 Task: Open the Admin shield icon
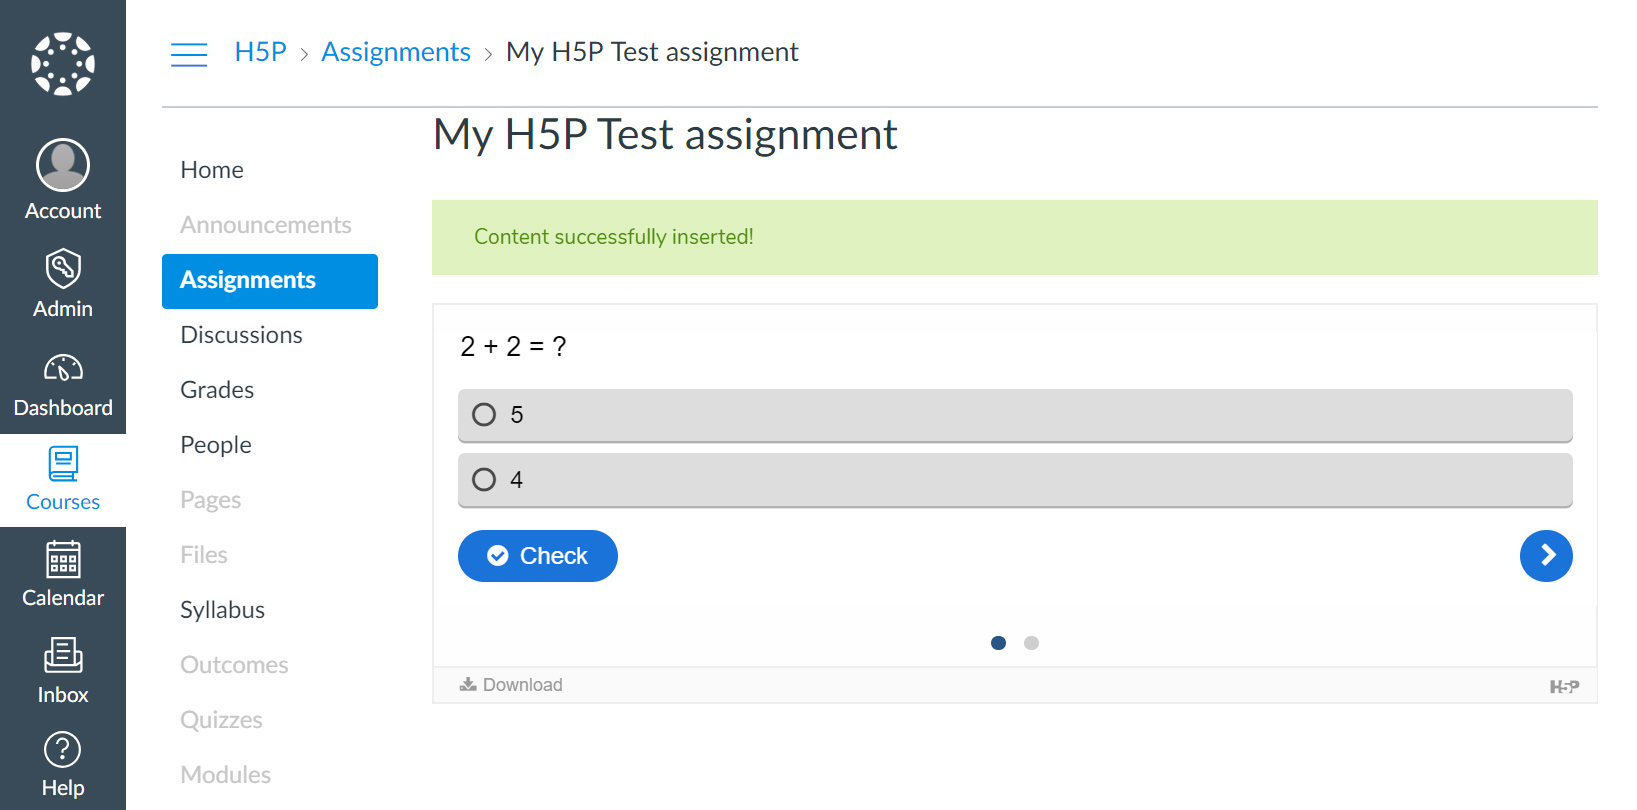(63, 268)
